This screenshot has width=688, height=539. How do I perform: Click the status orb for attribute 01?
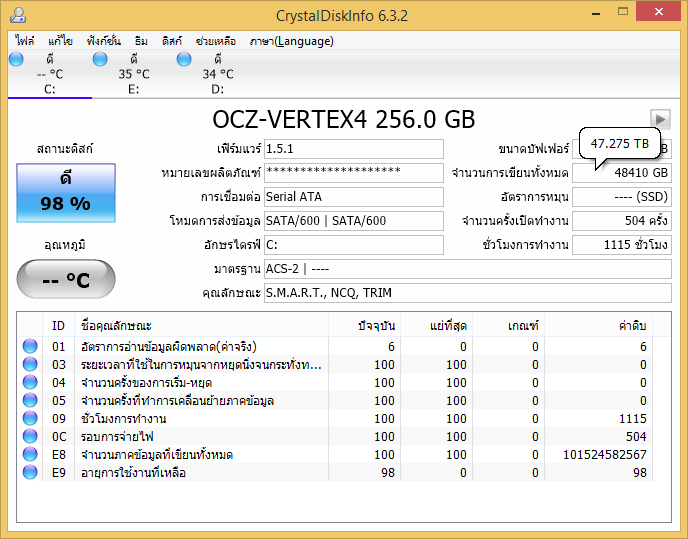pos(30,346)
